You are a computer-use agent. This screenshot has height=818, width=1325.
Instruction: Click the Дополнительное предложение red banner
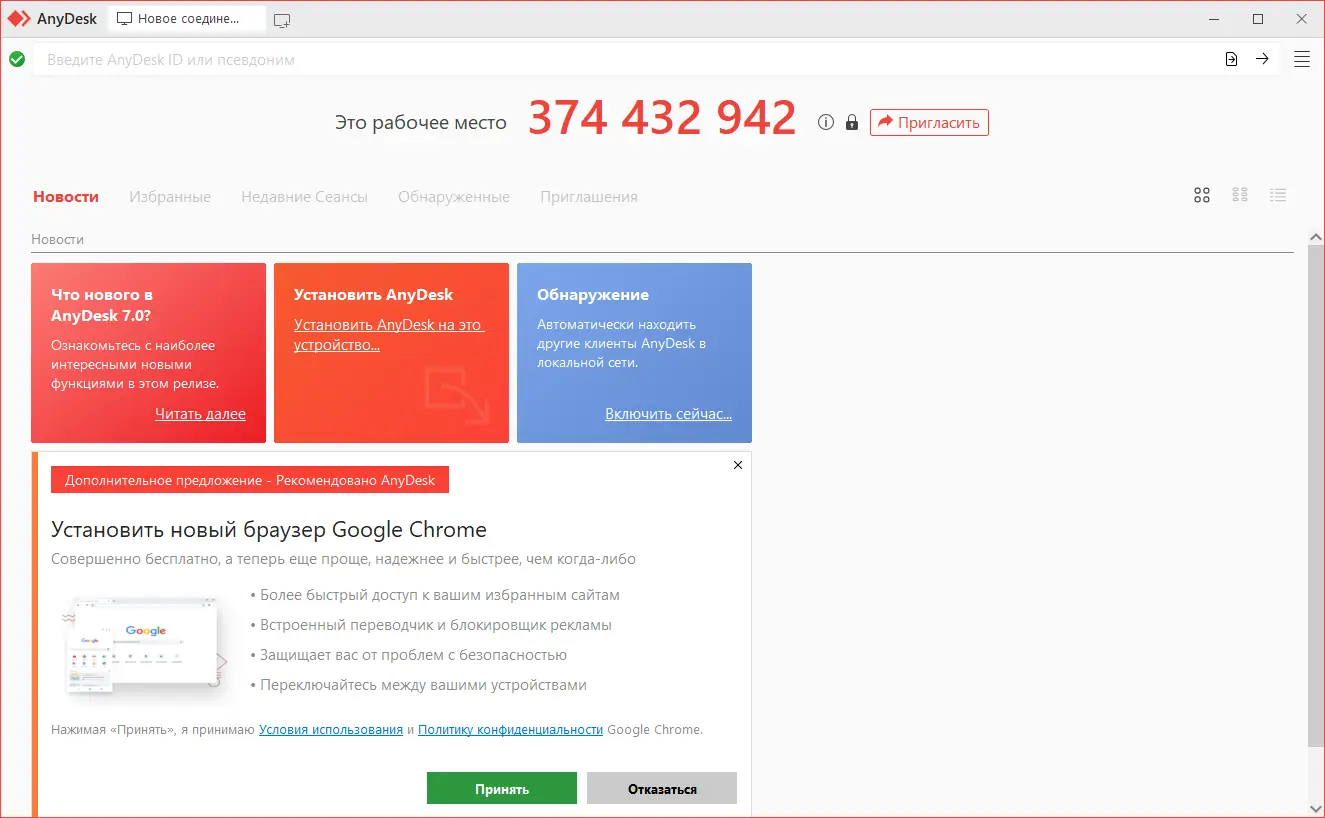coord(250,480)
